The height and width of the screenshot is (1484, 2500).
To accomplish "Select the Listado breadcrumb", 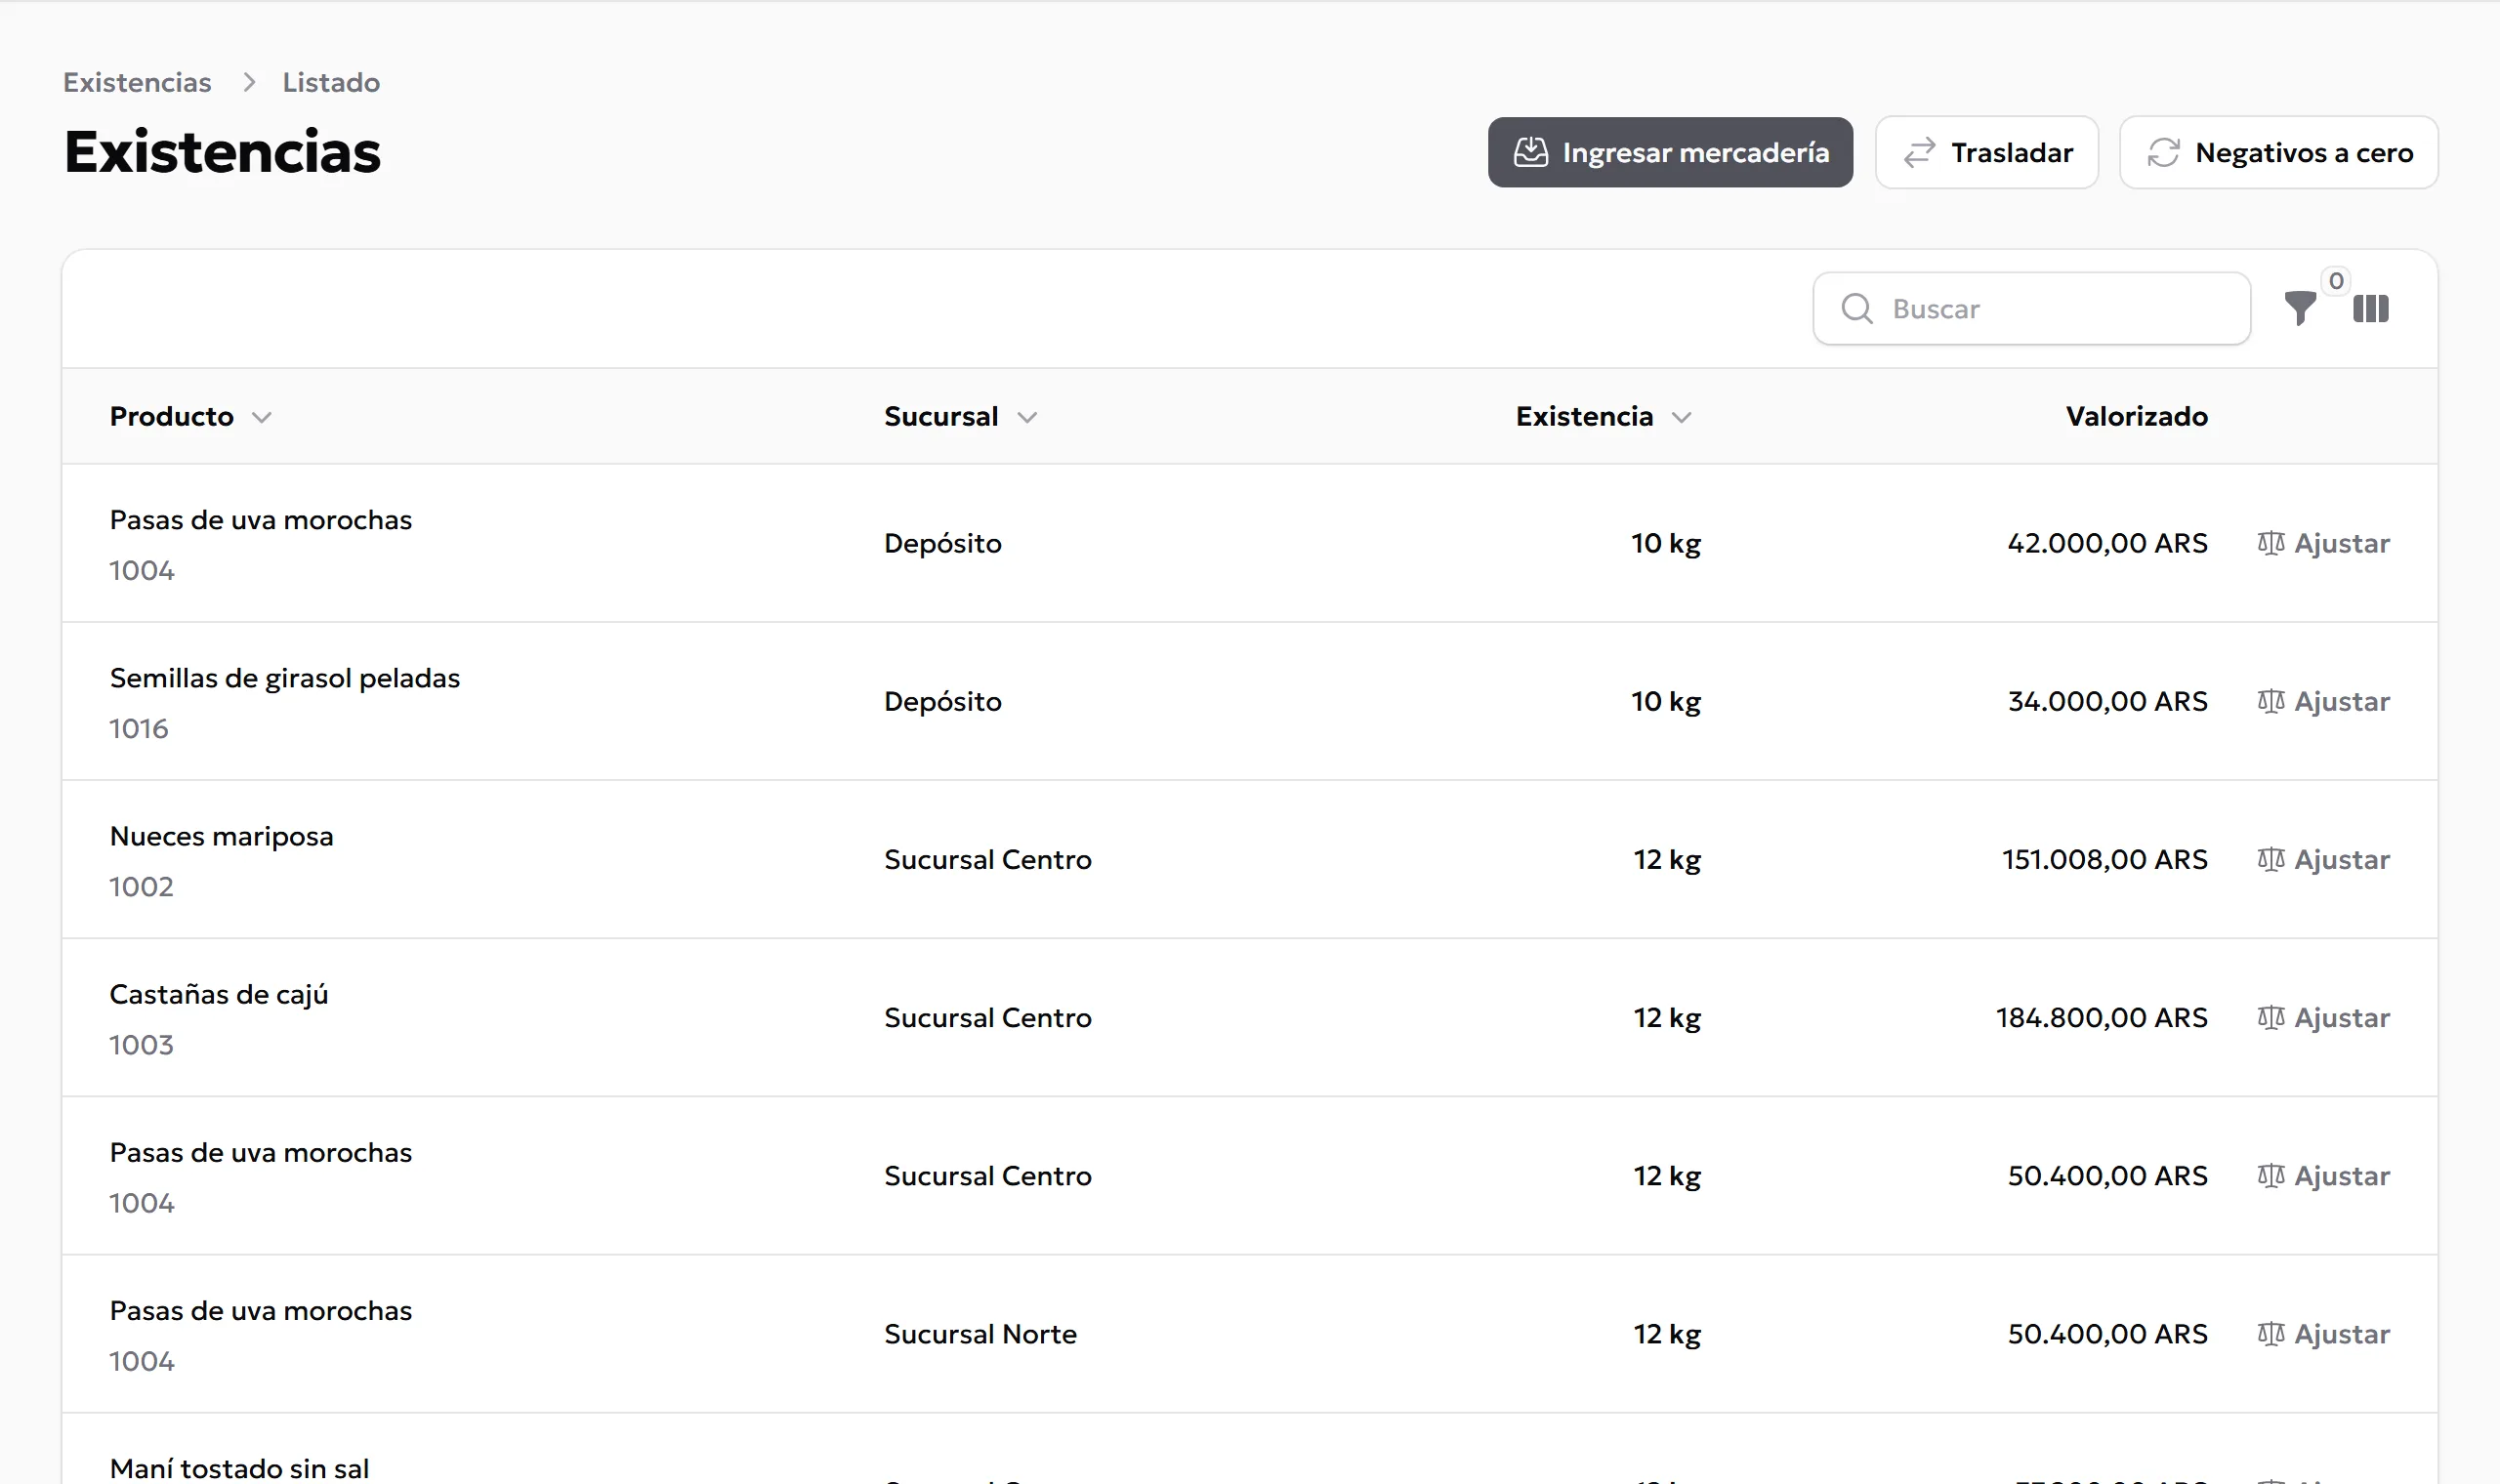I will point(331,82).
